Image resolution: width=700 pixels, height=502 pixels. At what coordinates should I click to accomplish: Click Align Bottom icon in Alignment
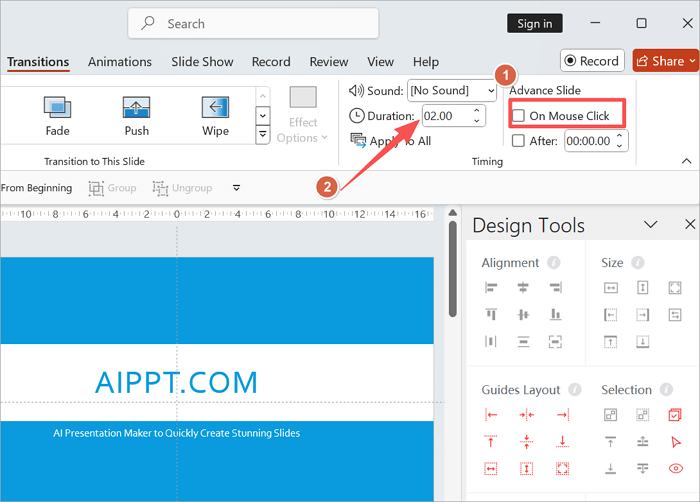point(555,314)
